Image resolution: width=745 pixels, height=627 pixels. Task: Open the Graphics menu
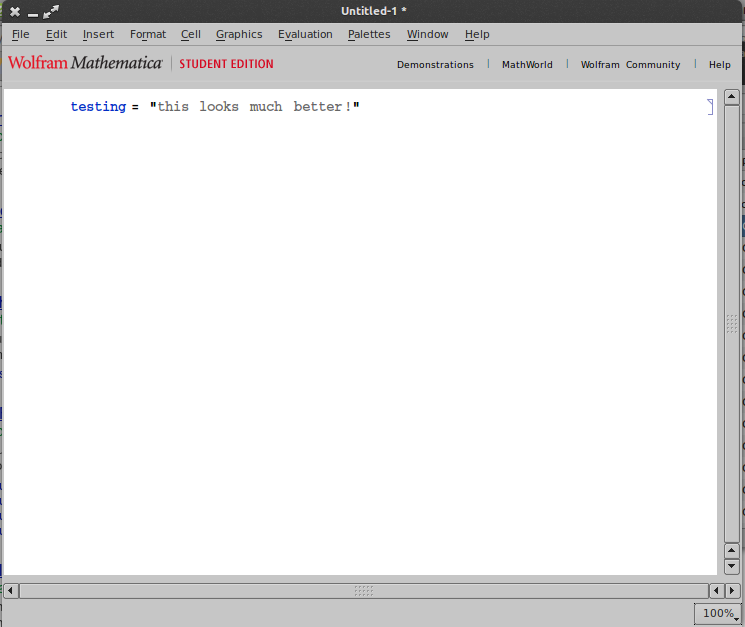coord(239,34)
